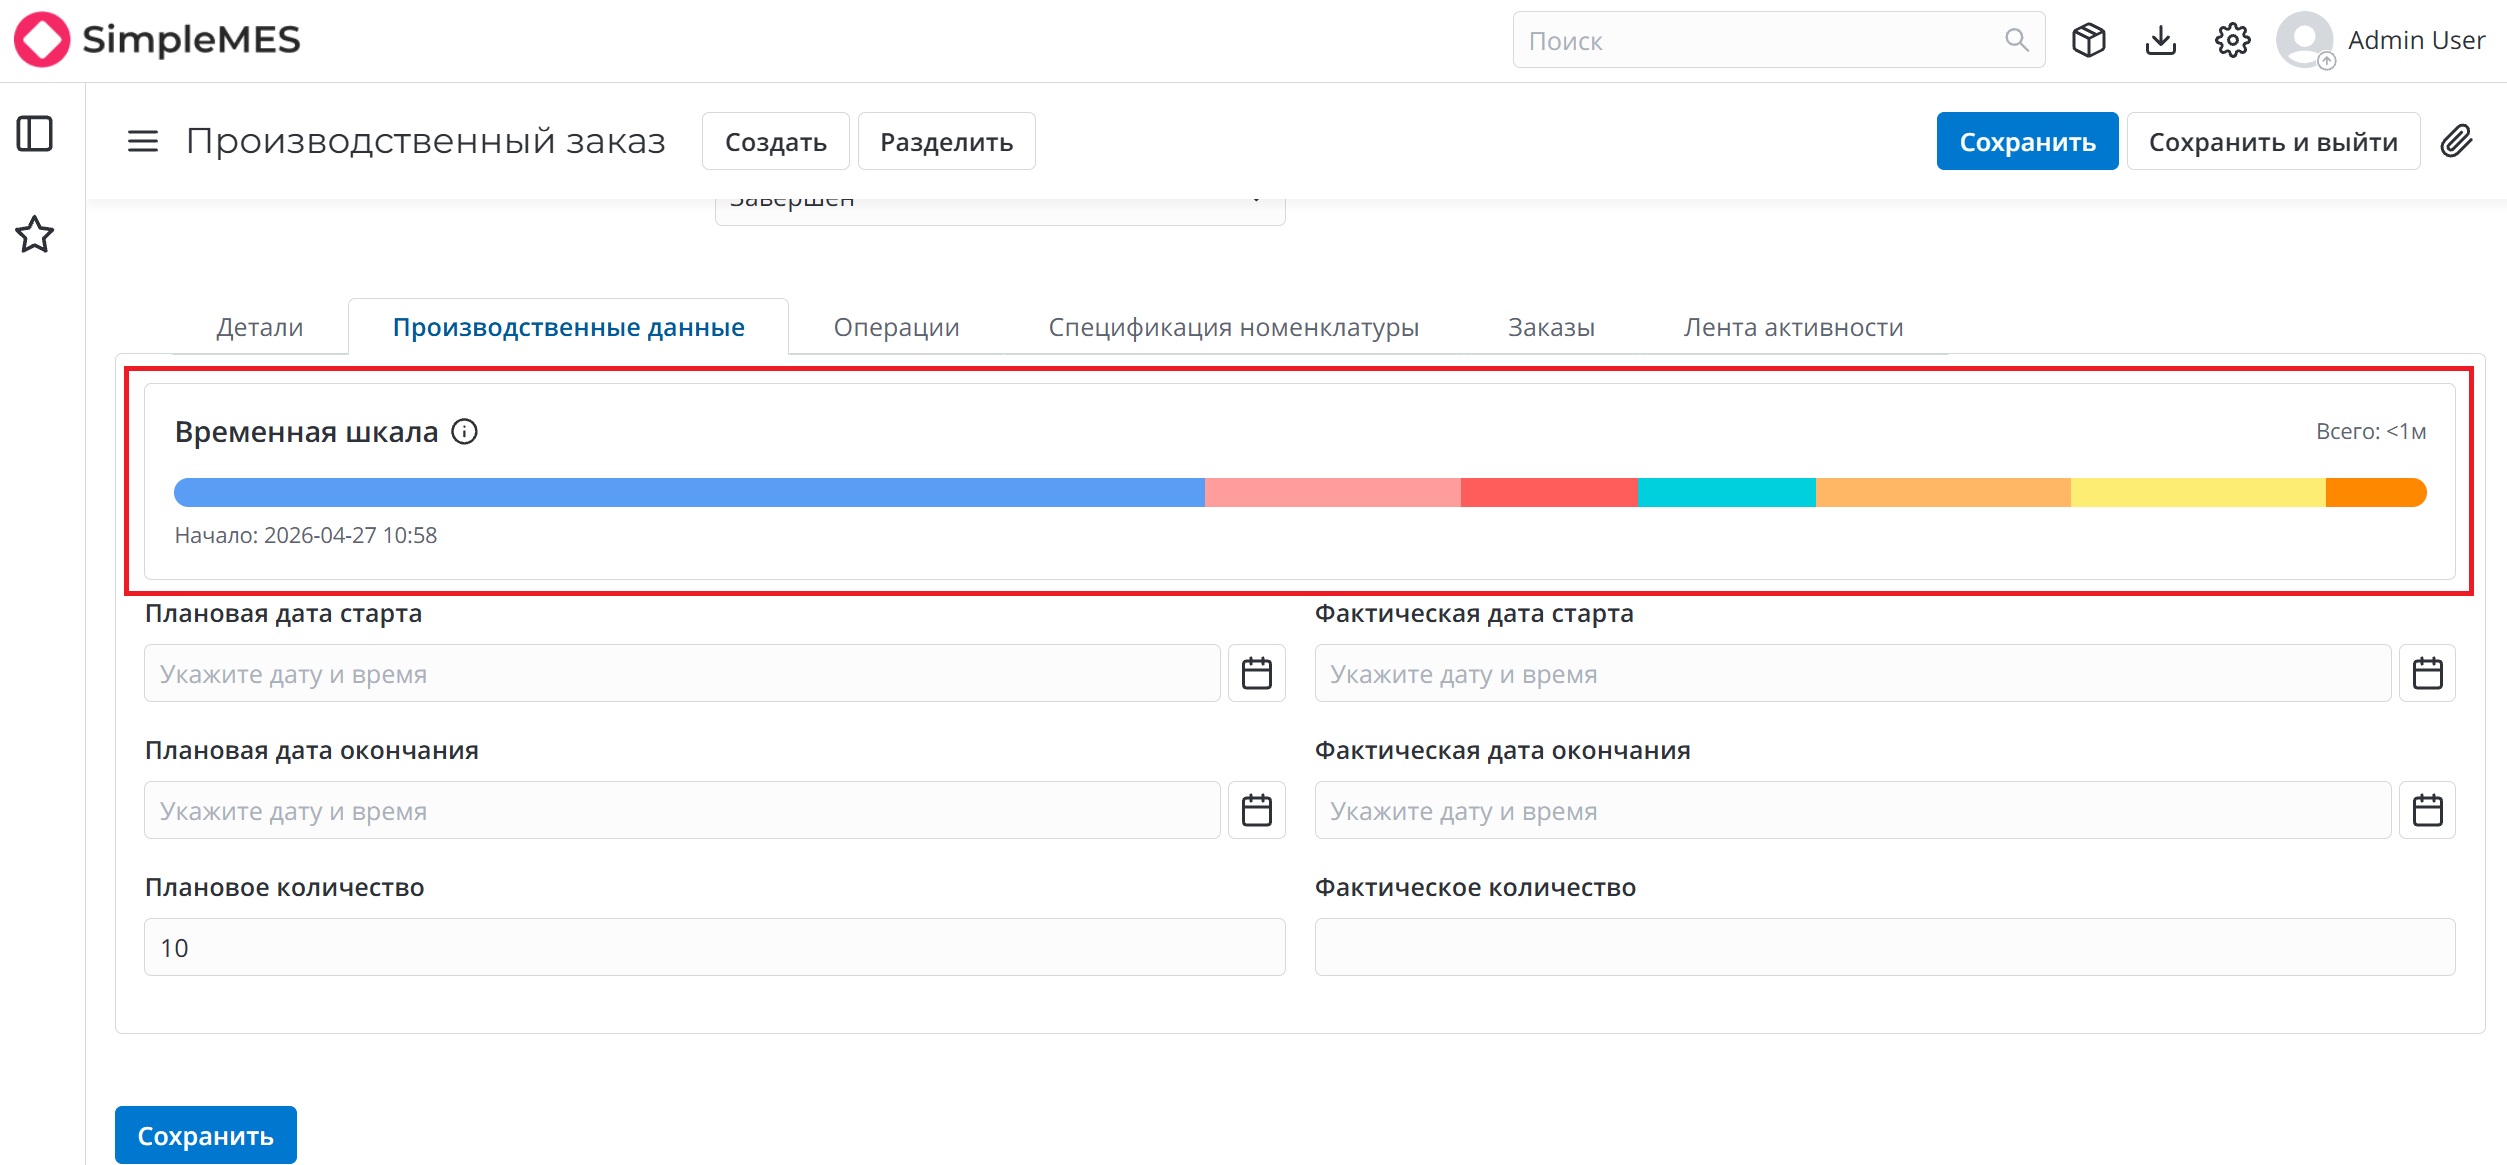Click info icon next to Временная шкала
Image resolution: width=2507 pixels, height=1165 pixels.
tap(464, 431)
